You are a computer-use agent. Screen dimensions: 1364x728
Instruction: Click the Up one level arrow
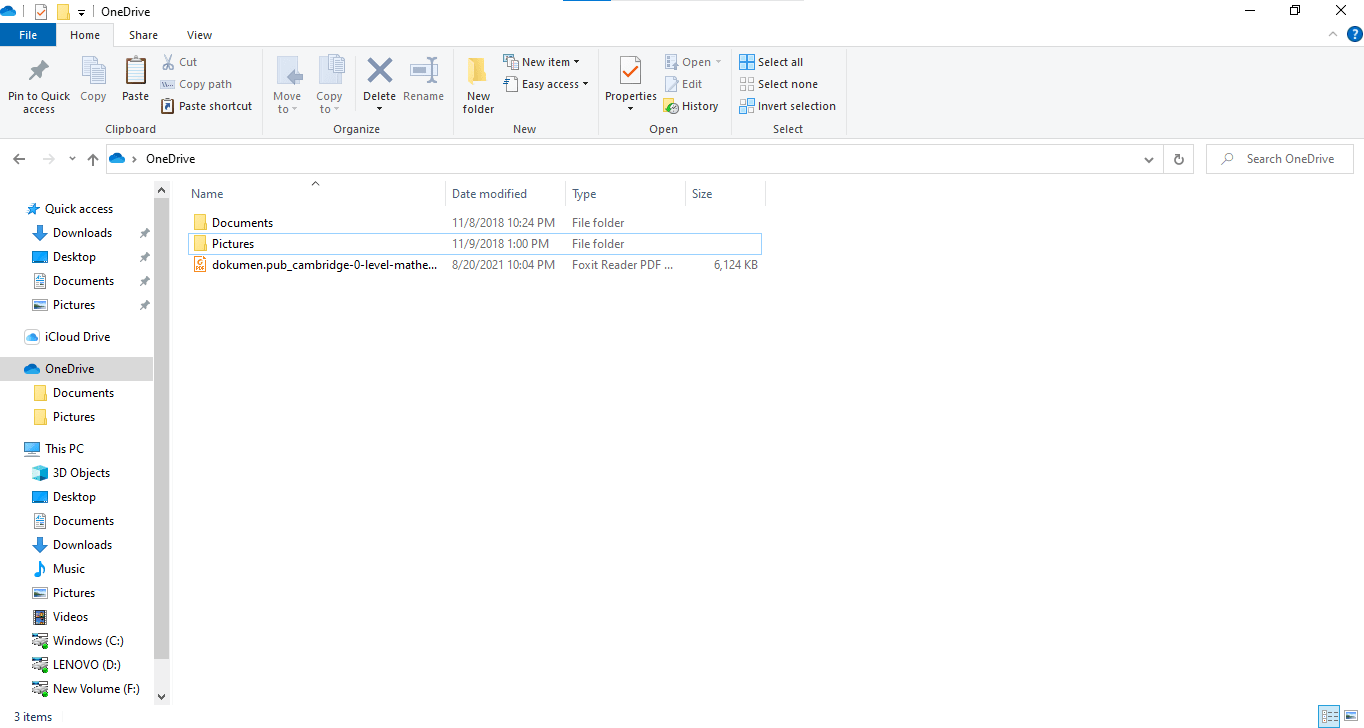pyautogui.click(x=93, y=159)
